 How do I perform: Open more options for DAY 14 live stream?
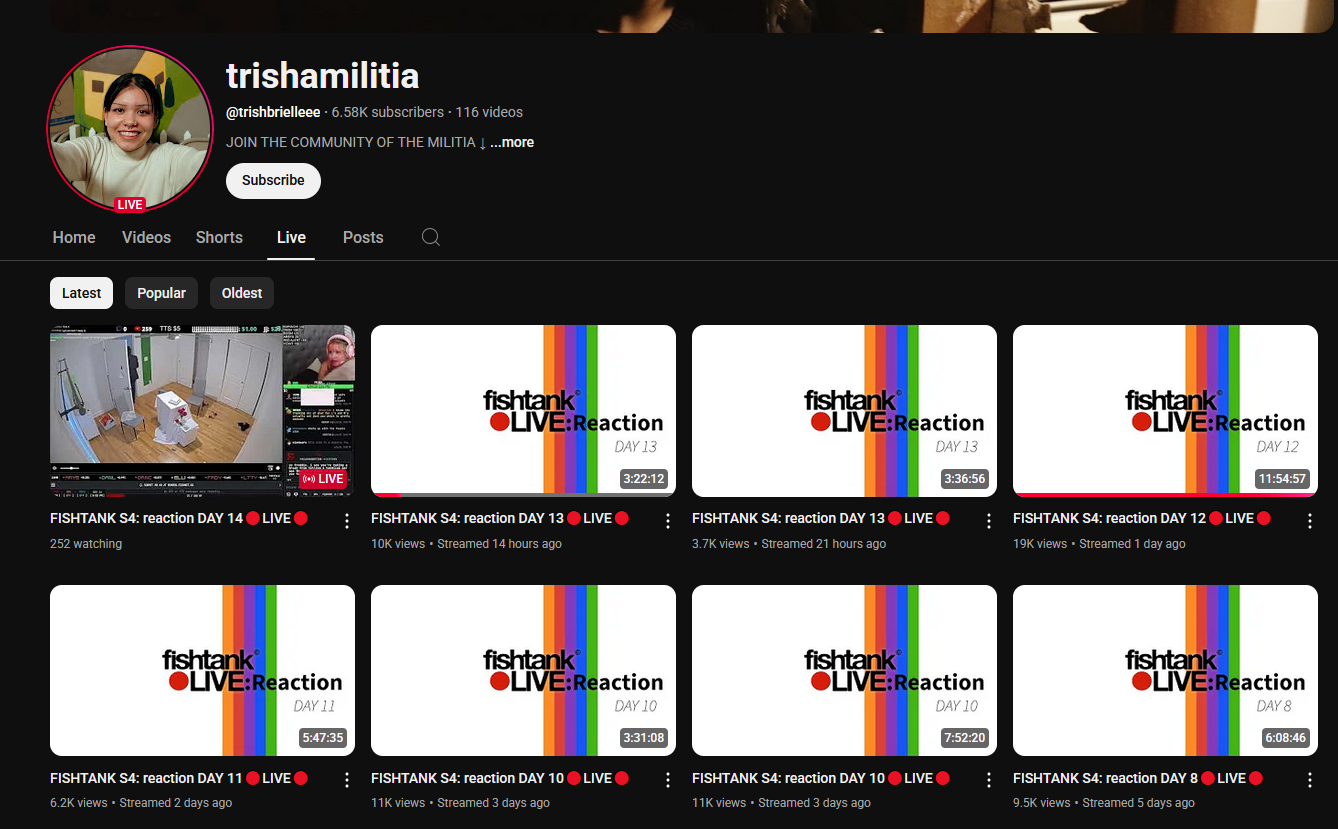click(x=347, y=521)
